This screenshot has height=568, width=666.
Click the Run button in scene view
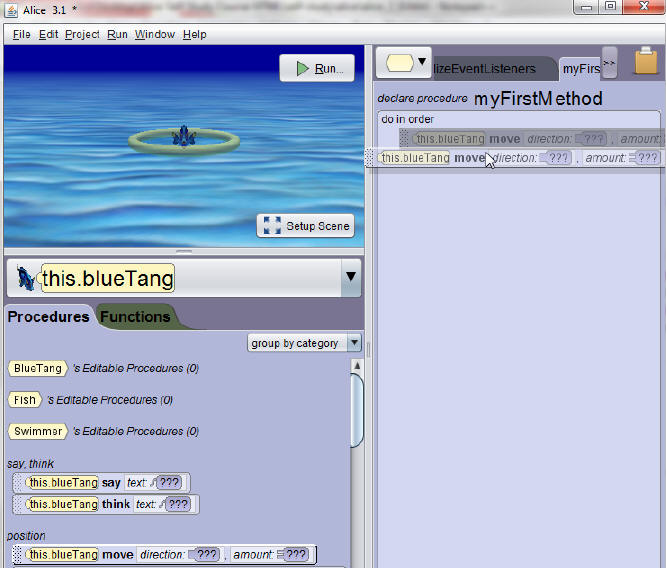(x=317, y=68)
